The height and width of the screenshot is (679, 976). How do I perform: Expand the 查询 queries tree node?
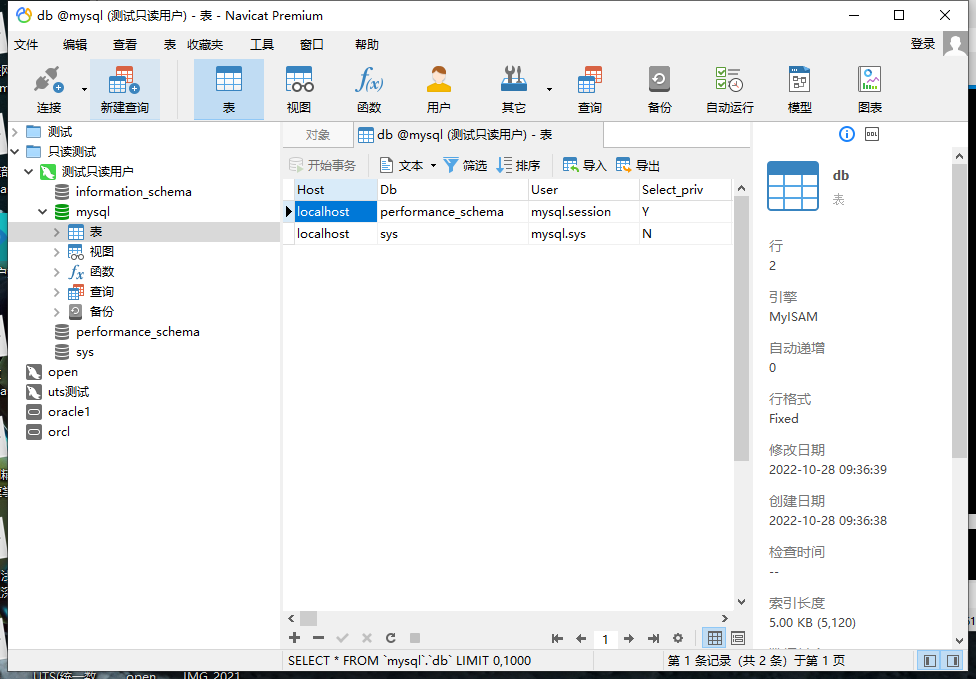57,292
